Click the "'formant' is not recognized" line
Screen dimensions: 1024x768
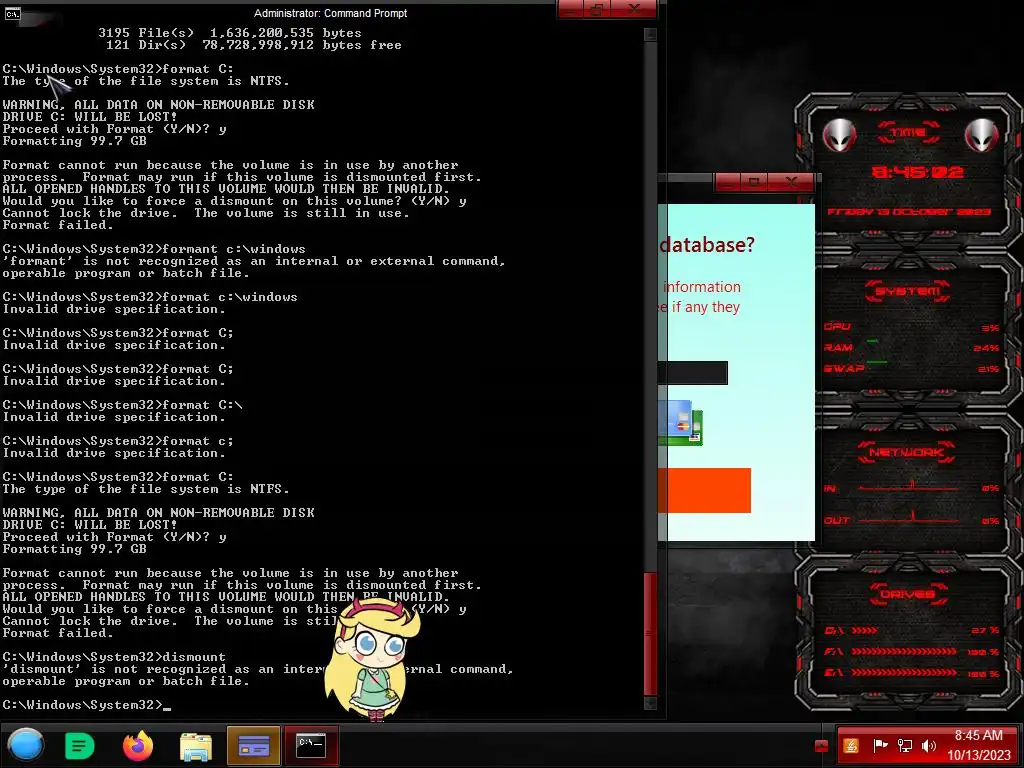[254, 261]
